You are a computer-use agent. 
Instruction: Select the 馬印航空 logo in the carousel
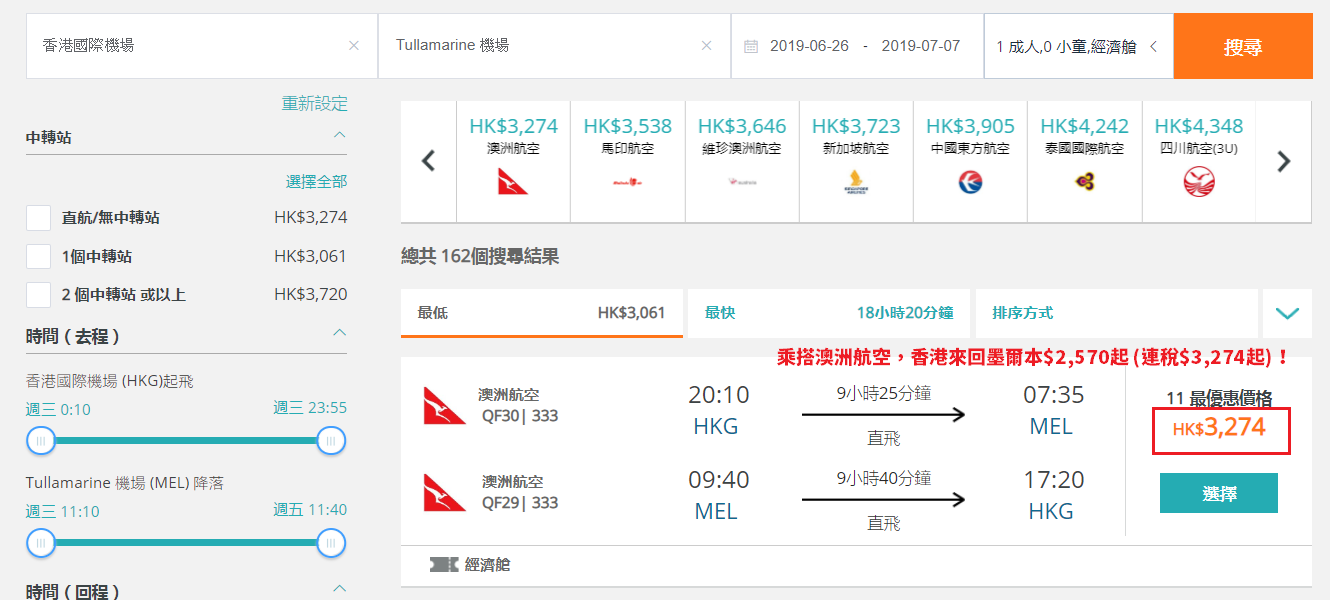[x=627, y=182]
